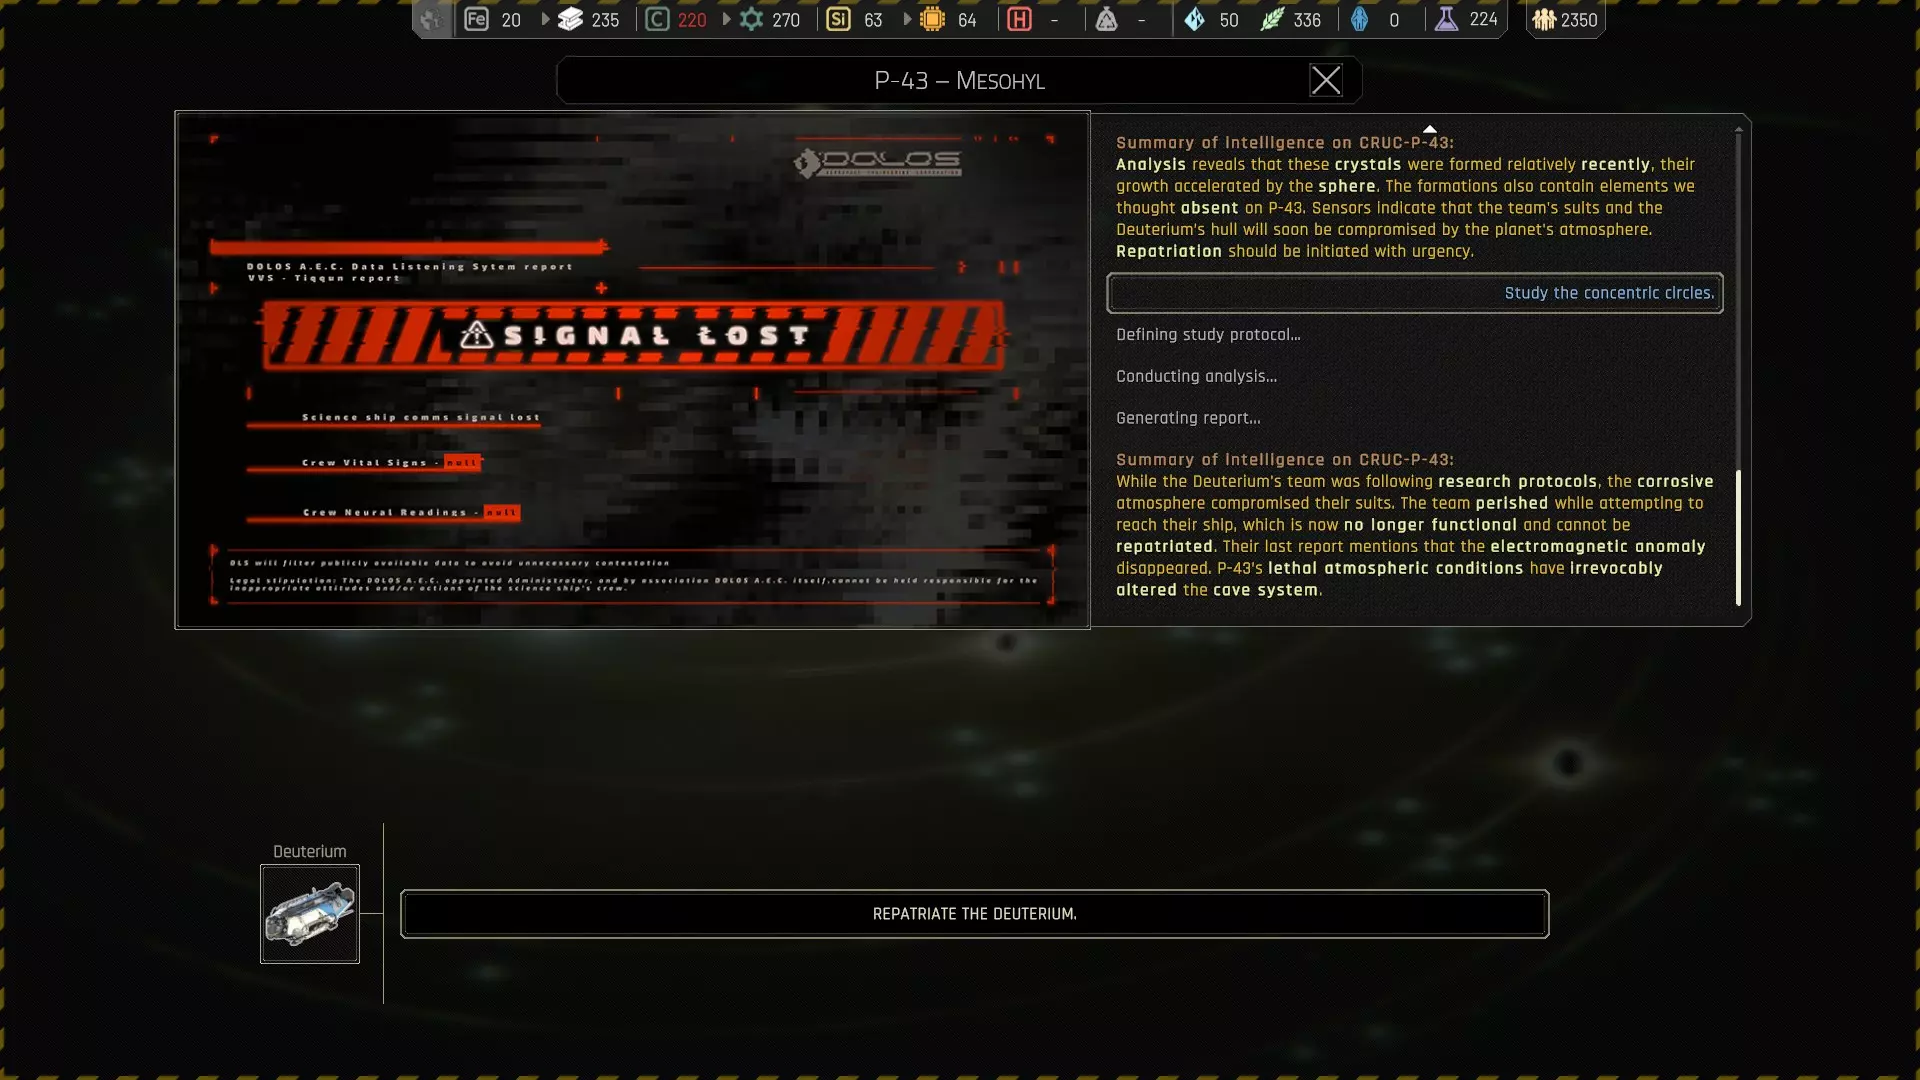The width and height of the screenshot is (1920, 1080).
Task: Click the green feather food icon
Action: (1272, 19)
